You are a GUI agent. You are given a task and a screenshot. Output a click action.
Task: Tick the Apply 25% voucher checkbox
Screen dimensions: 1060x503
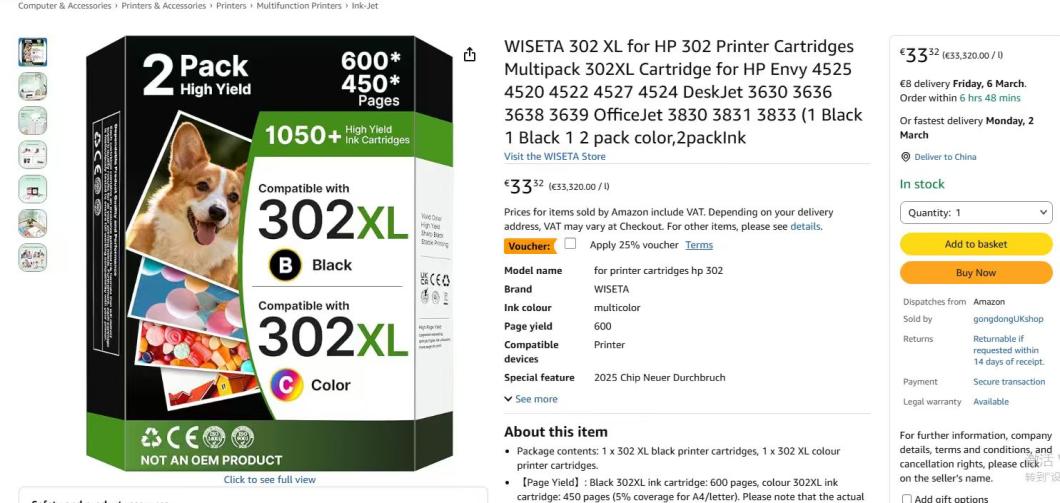(570, 243)
